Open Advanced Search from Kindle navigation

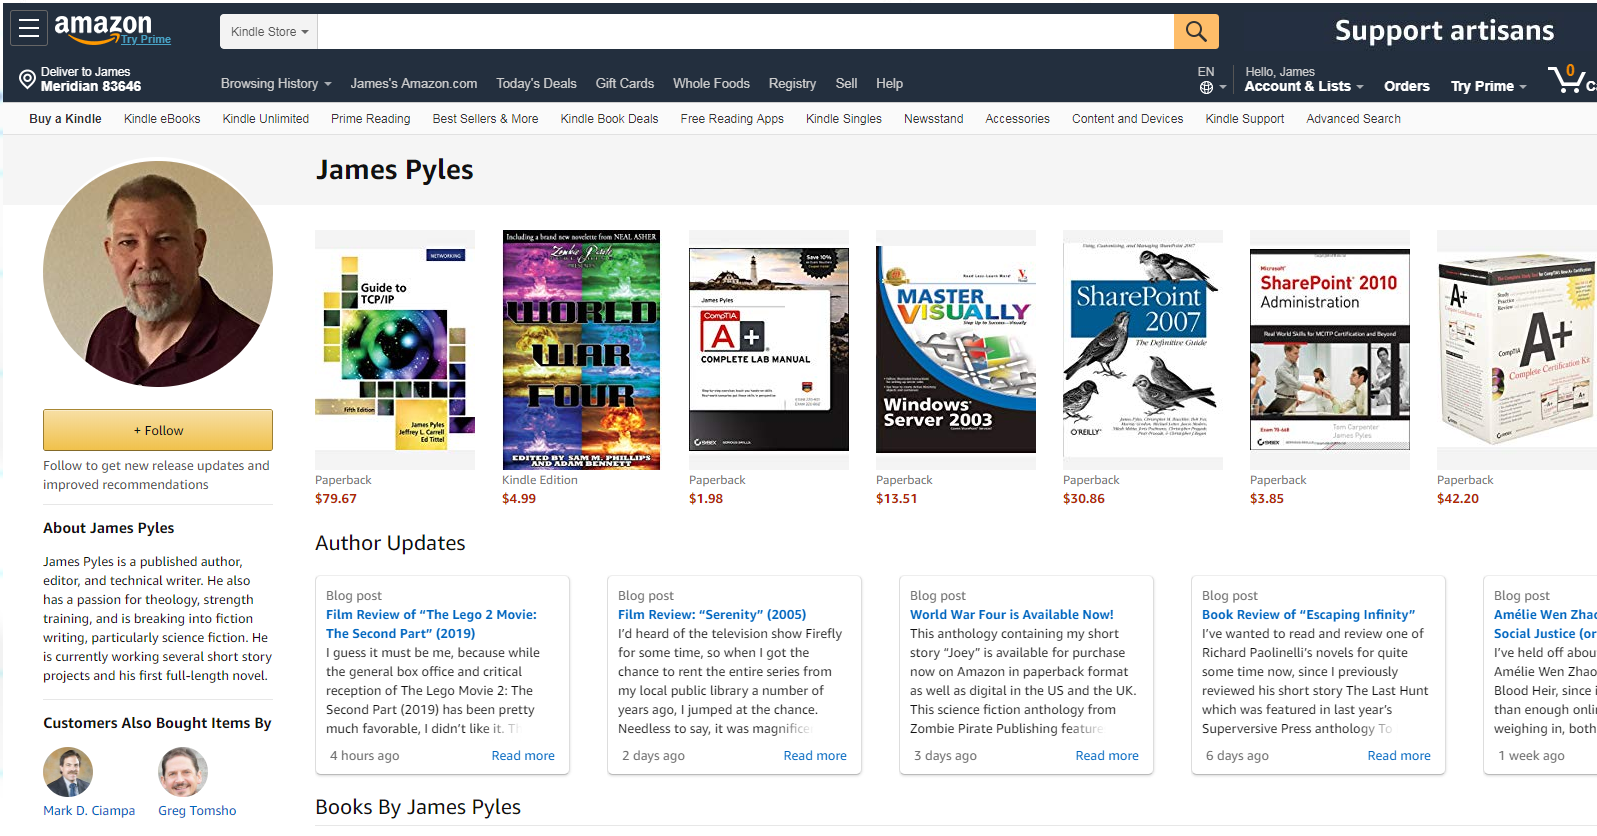point(1352,119)
